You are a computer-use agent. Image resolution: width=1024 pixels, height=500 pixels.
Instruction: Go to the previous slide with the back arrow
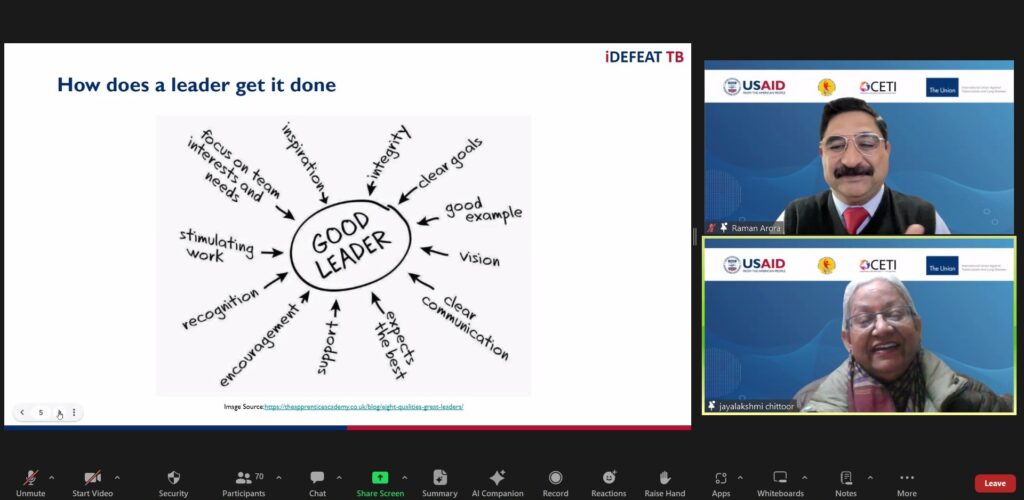[23, 412]
